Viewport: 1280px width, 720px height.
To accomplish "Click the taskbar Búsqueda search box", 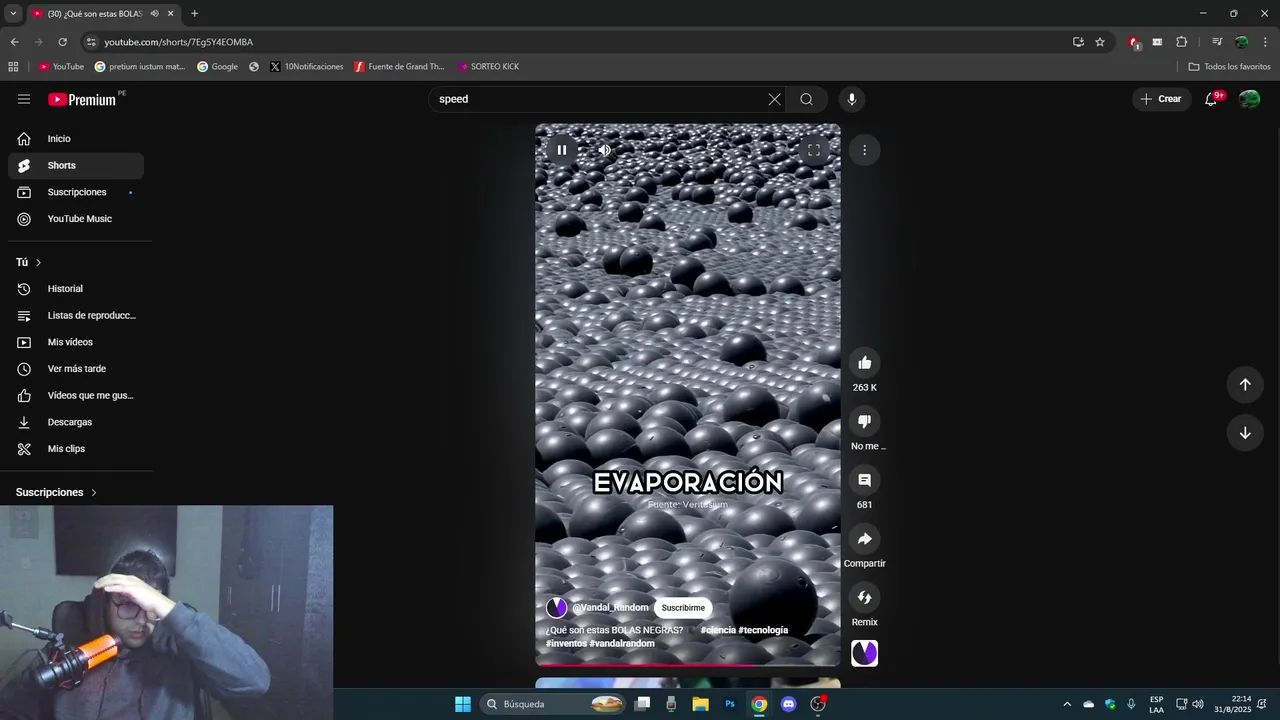I will click(x=555, y=704).
